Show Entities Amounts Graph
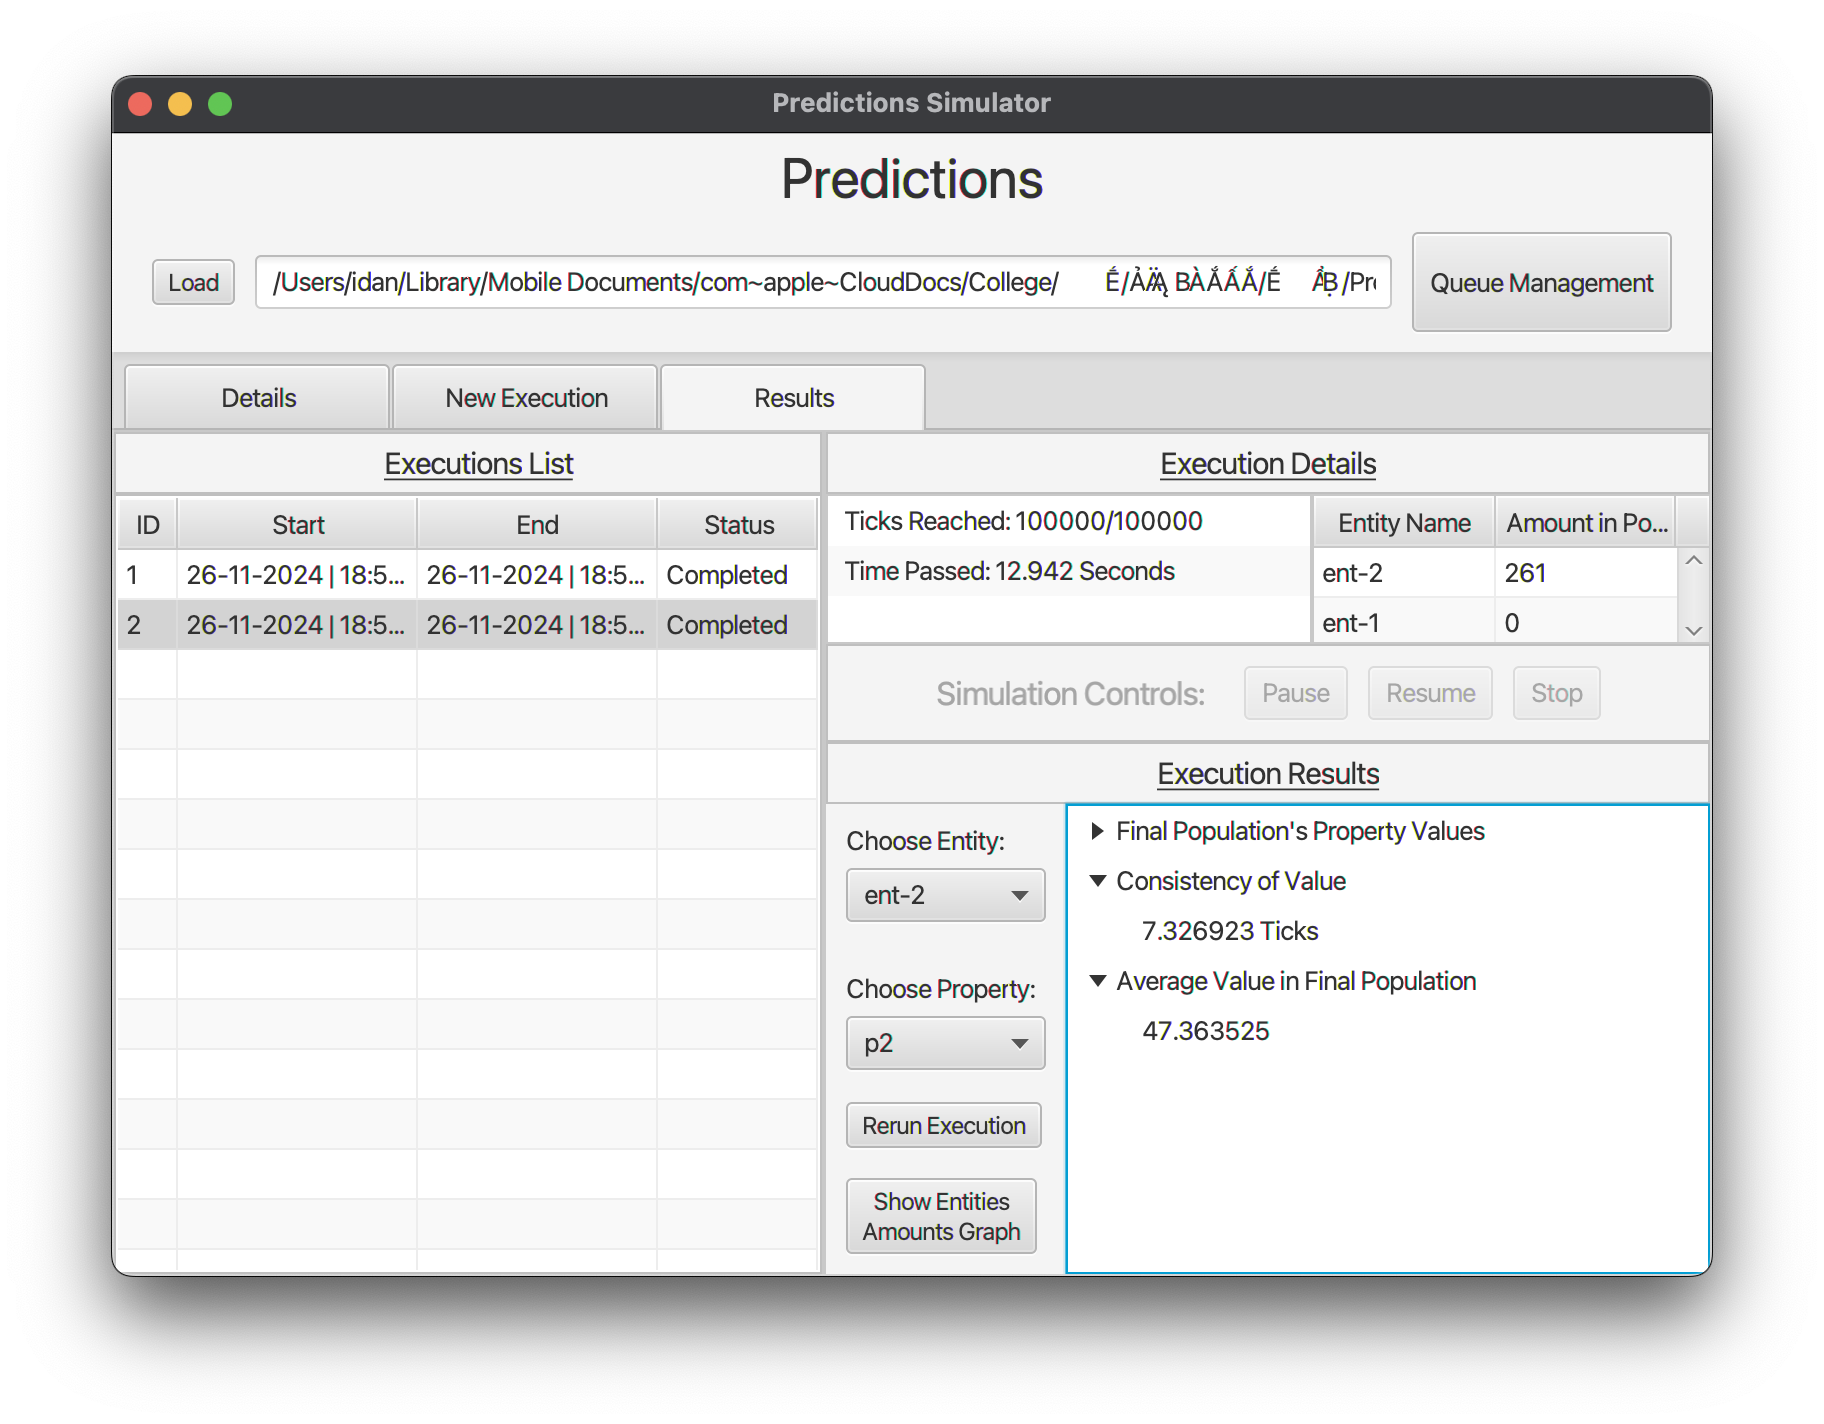This screenshot has height=1424, width=1824. click(x=941, y=1215)
